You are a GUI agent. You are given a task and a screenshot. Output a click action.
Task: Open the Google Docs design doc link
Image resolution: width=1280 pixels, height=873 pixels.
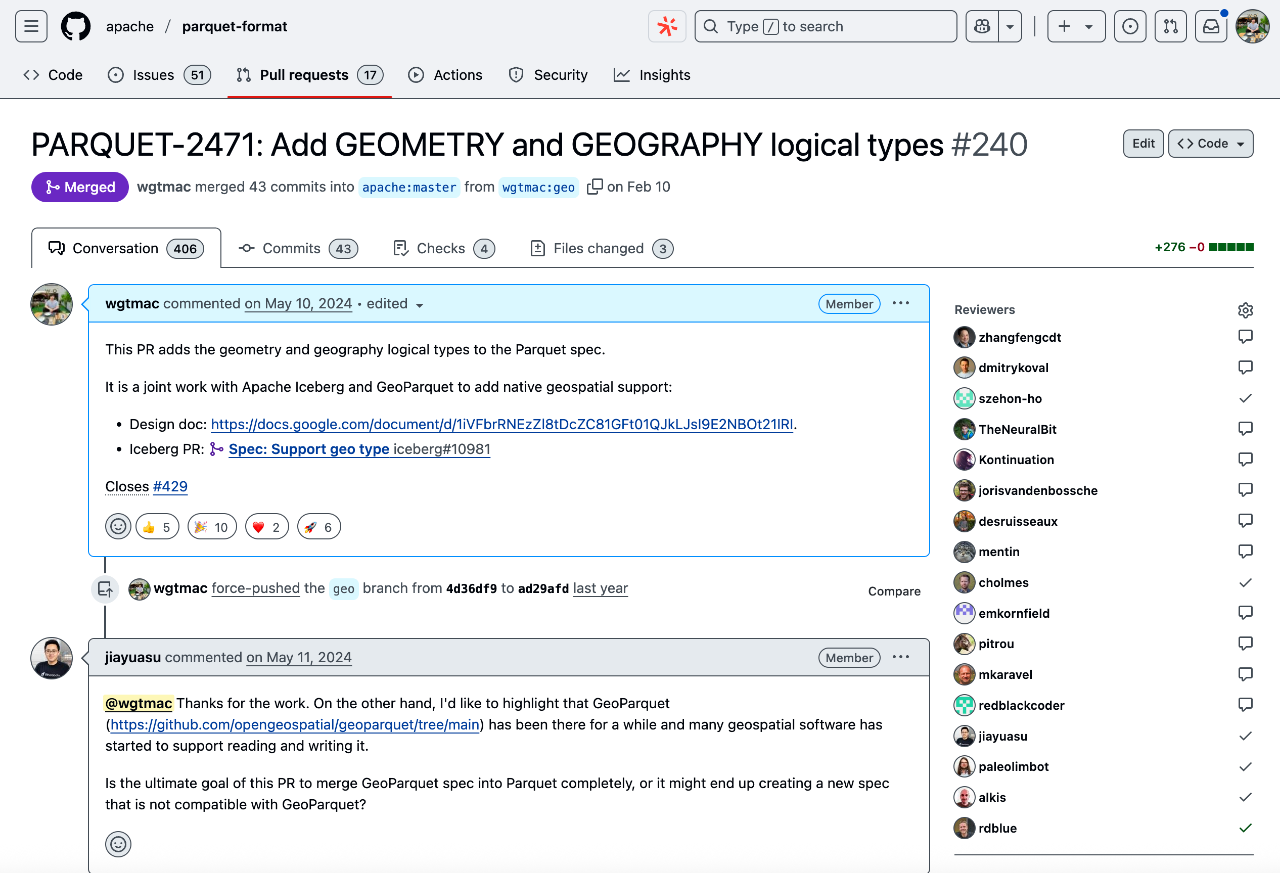point(503,424)
